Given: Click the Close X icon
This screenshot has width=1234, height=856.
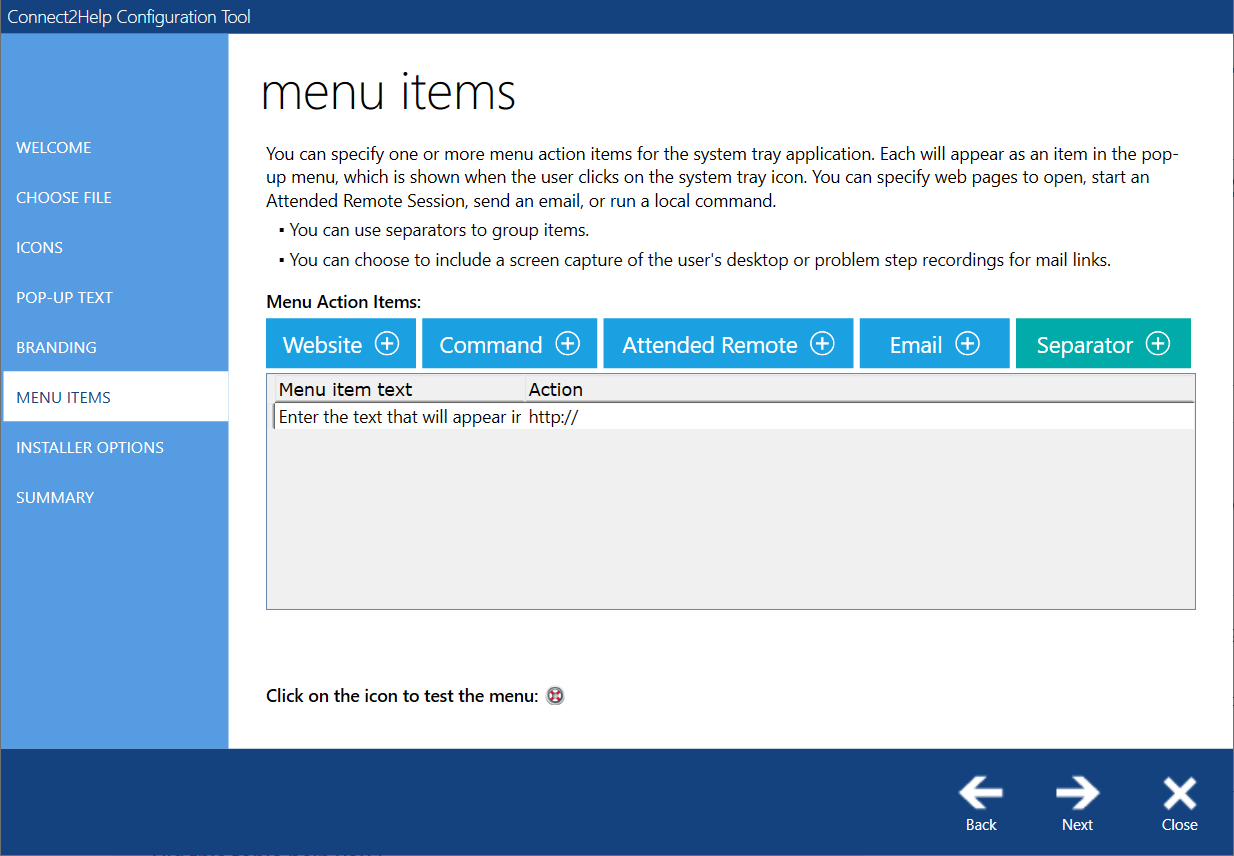Looking at the screenshot, I should (x=1179, y=794).
